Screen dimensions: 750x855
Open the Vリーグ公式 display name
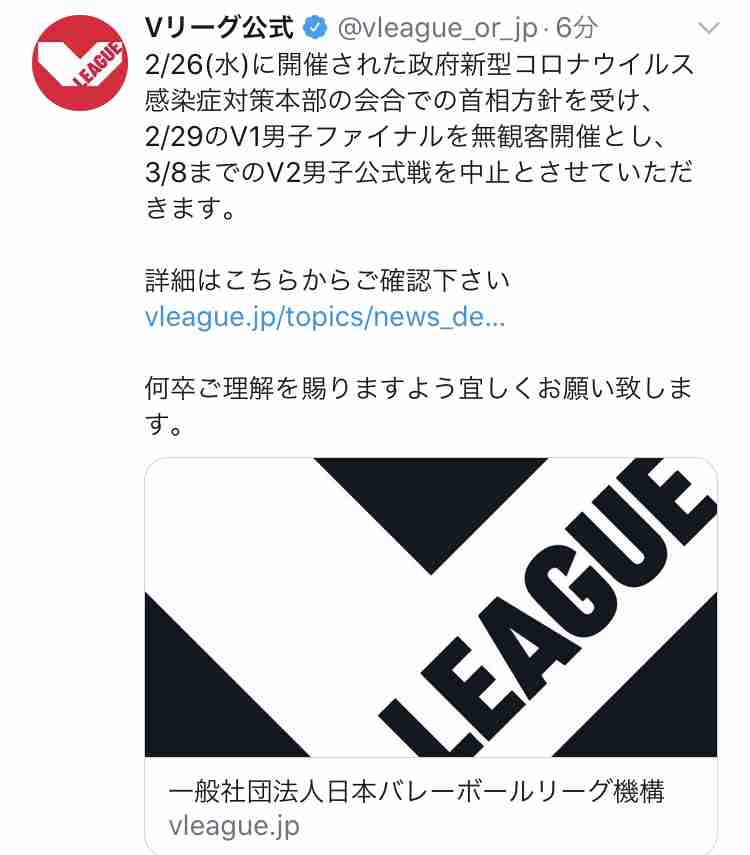click(x=220, y=28)
